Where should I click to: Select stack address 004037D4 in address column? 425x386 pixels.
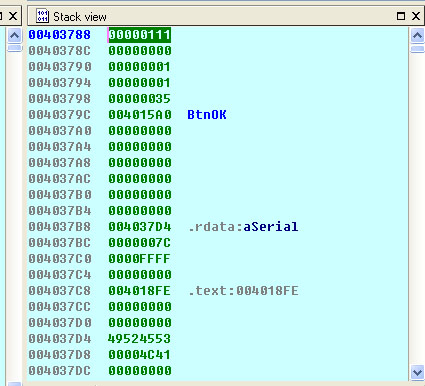[x=59, y=339]
